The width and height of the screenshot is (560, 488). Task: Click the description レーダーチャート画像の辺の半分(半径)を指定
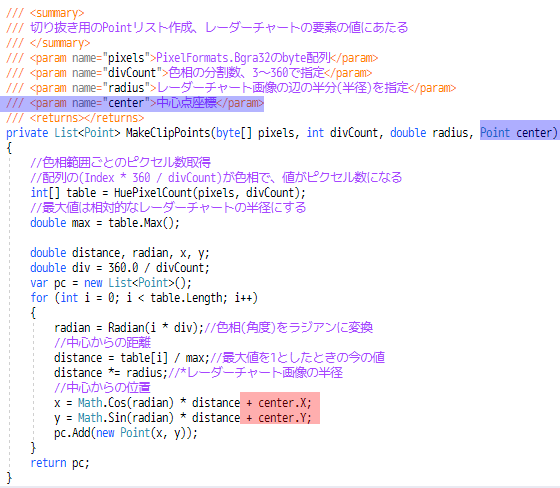pyautogui.click(x=282, y=88)
